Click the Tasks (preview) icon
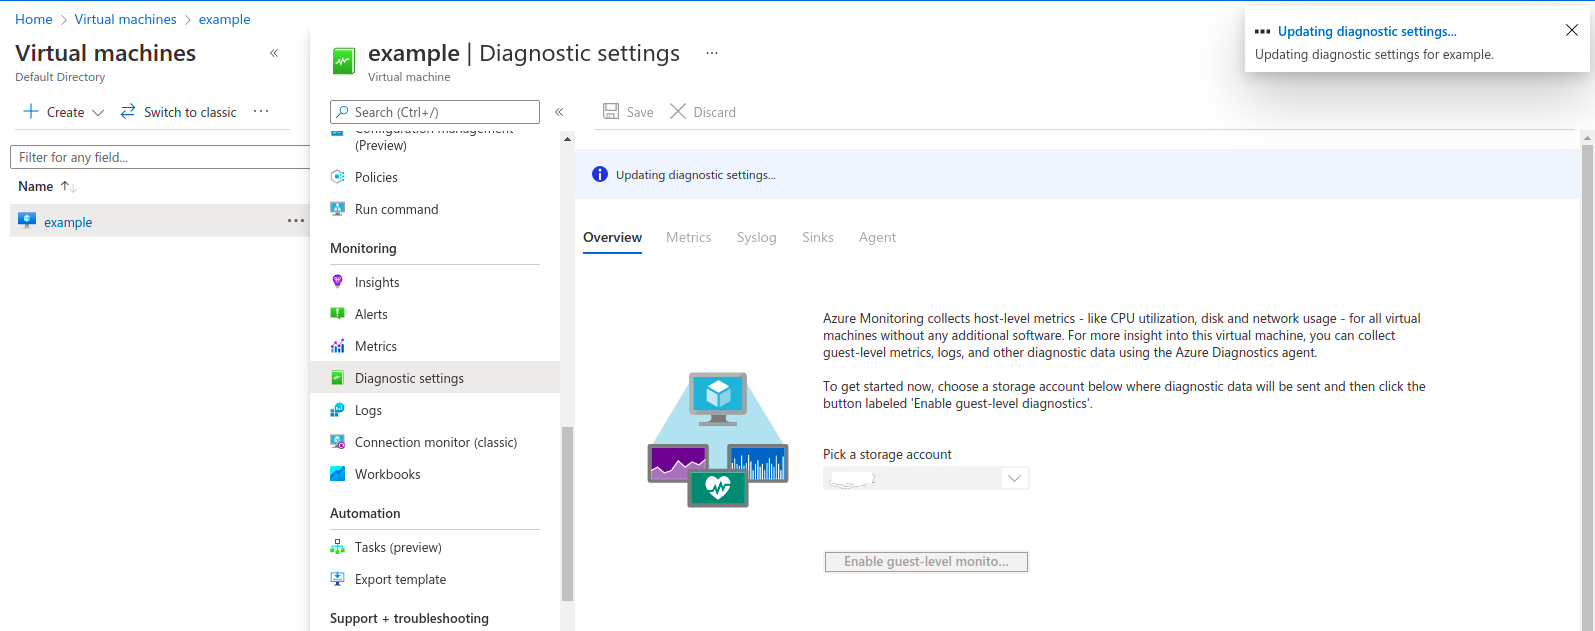1595x631 pixels. click(x=338, y=547)
